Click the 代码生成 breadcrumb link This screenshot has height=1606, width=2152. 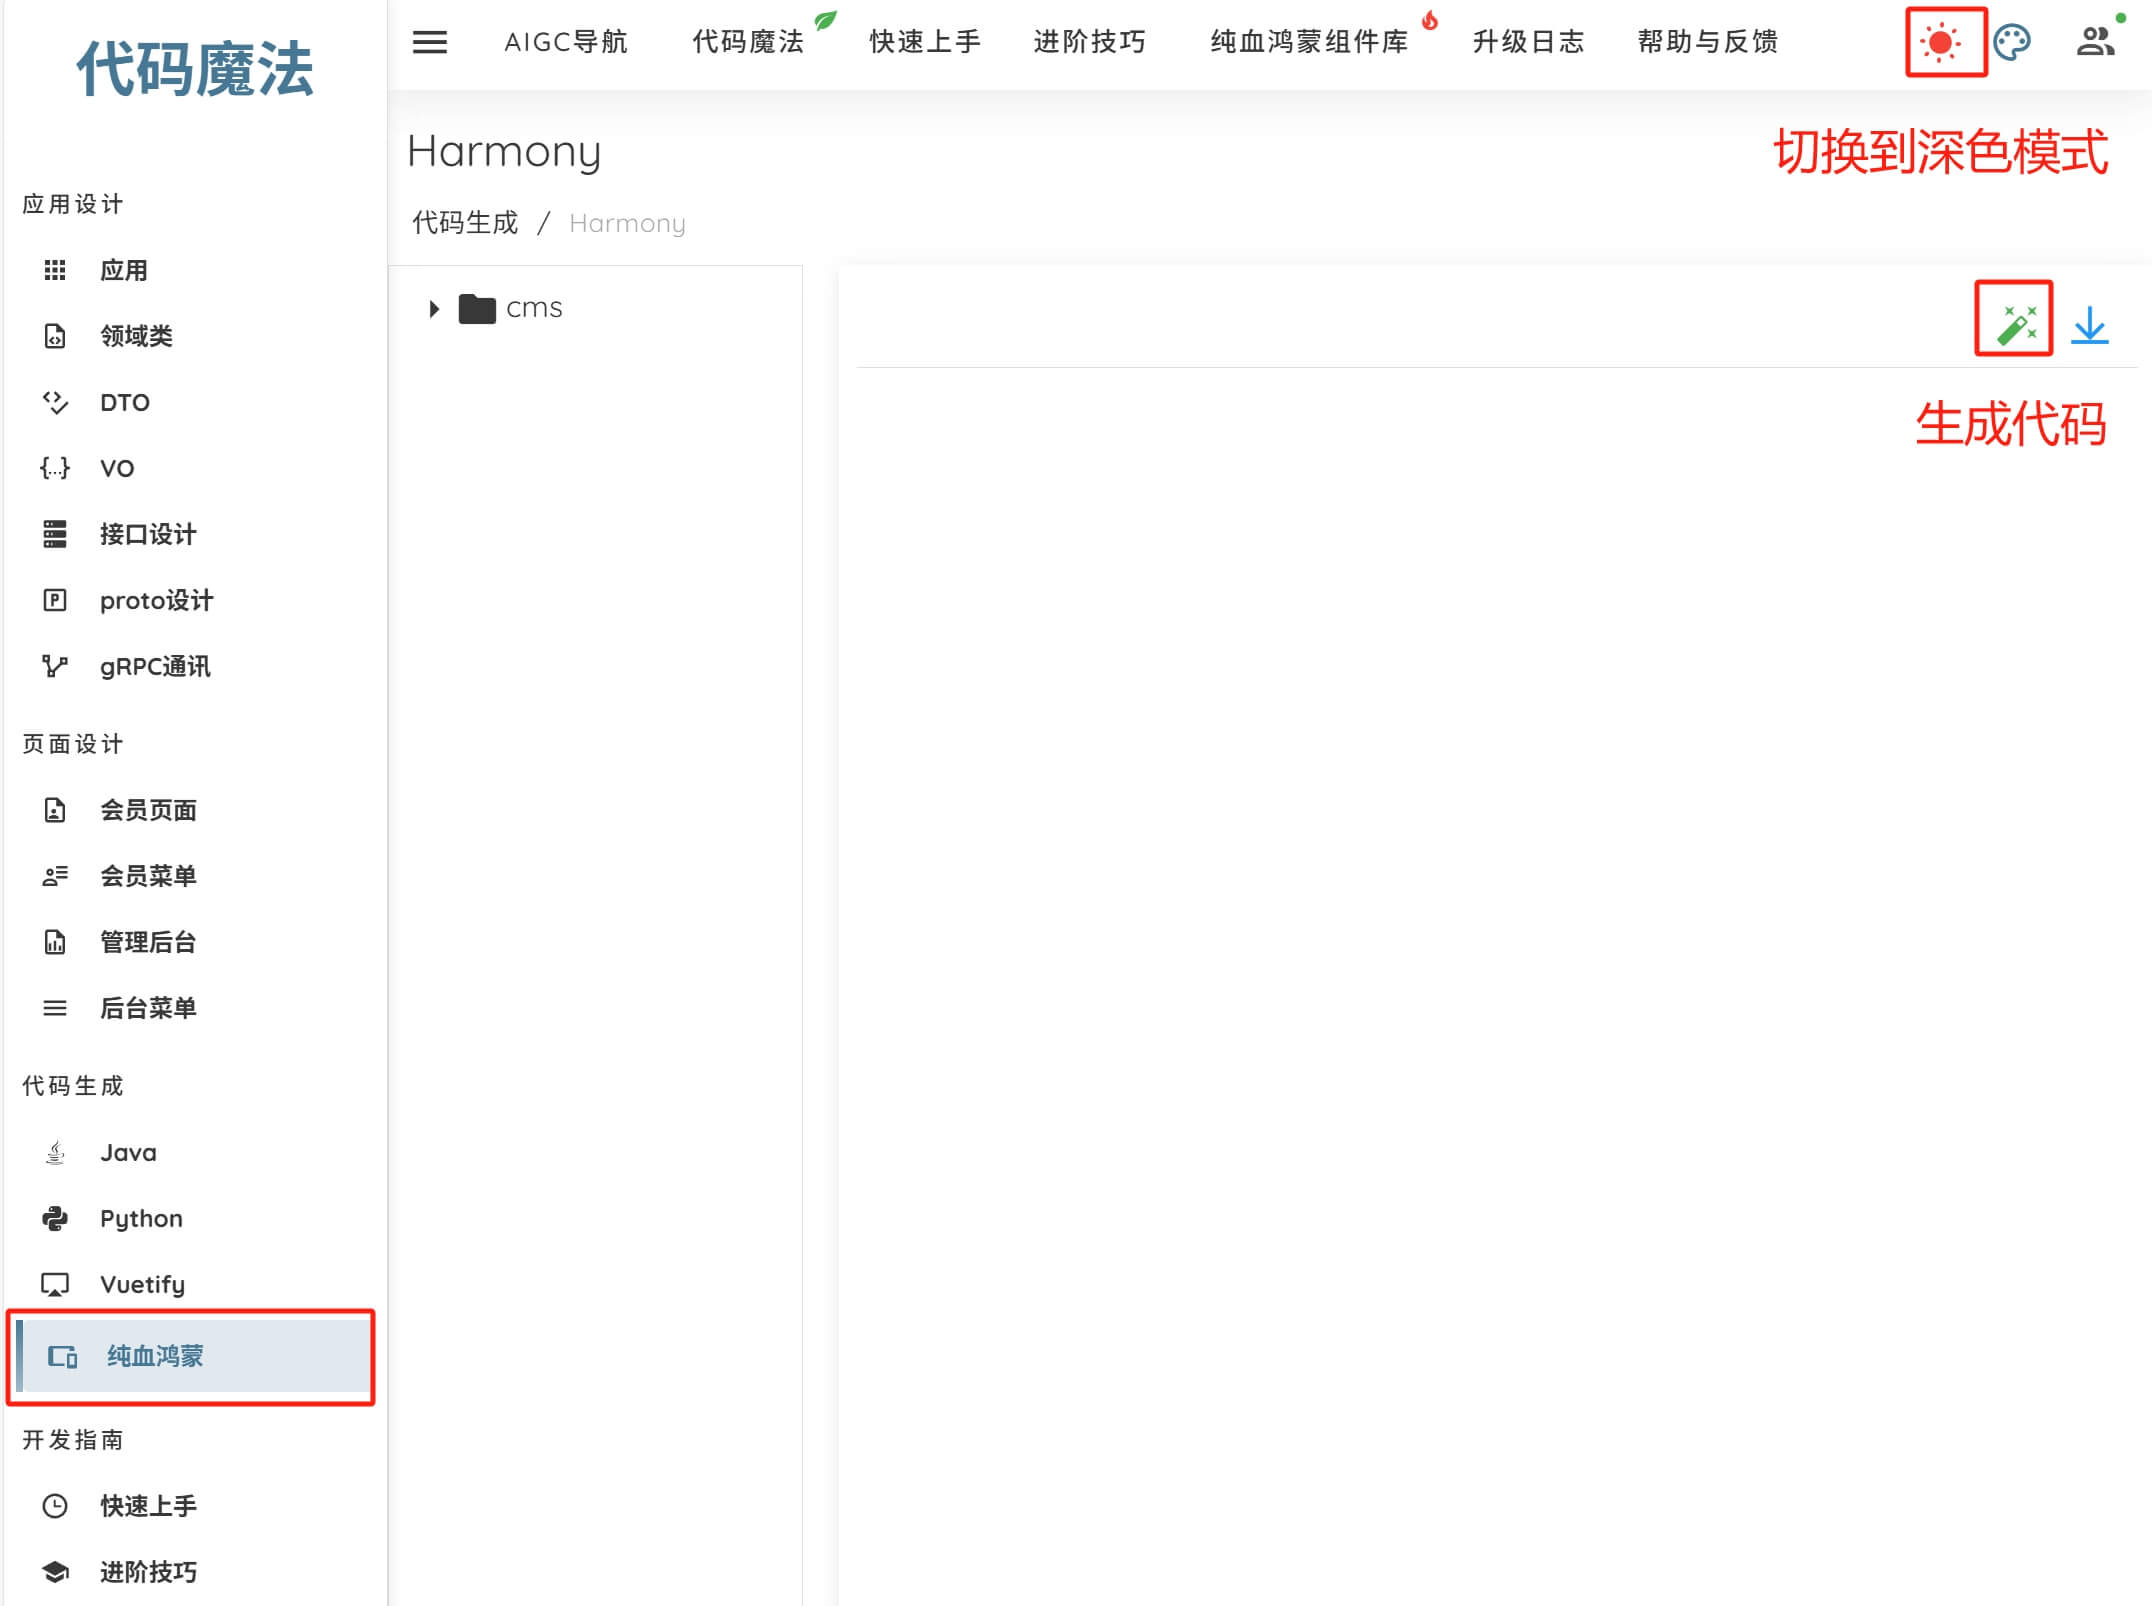pos(465,222)
